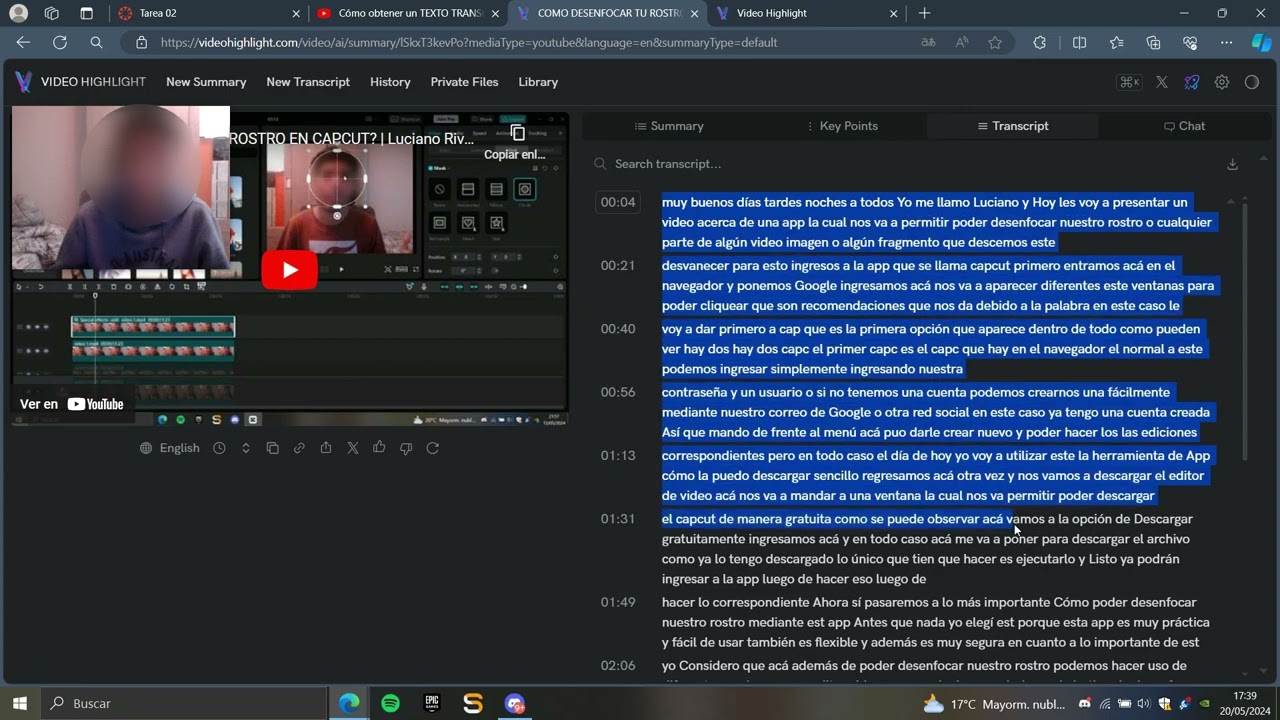Regenerate using the refresh icon below video
Image resolution: width=1280 pixels, height=720 pixels.
[433, 448]
